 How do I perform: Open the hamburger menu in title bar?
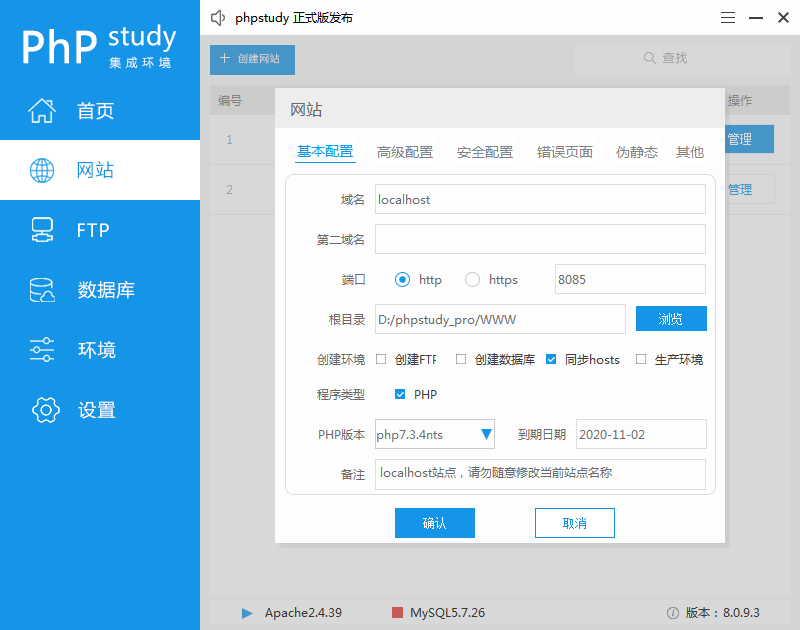click(728, 18)
